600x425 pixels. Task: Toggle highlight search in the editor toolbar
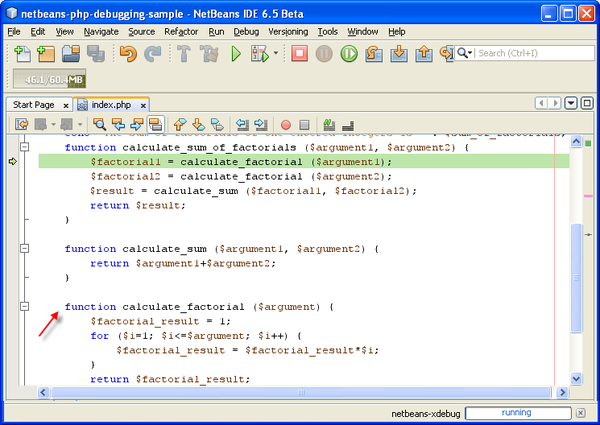click(156, 125)
